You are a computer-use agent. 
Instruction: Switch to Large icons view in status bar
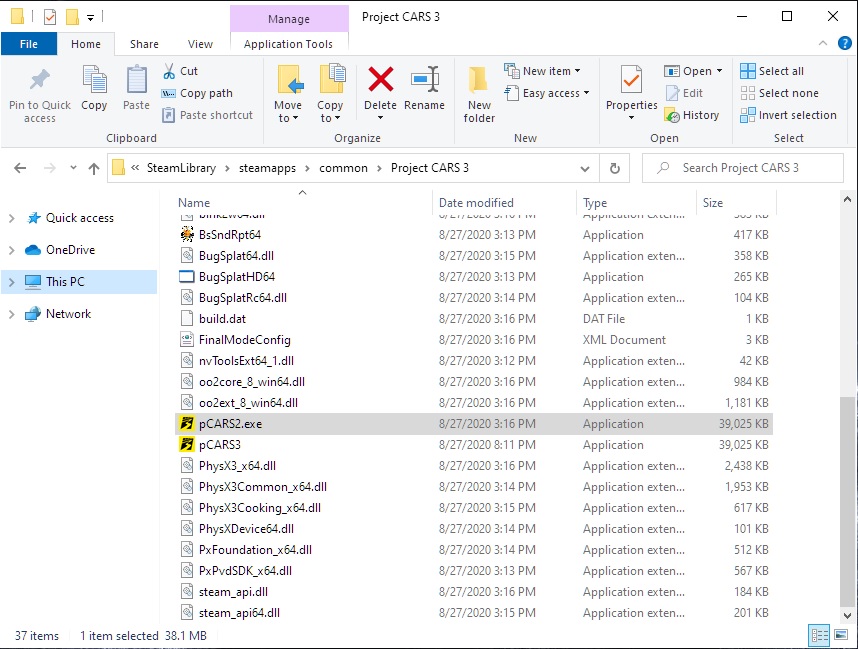coord(841,636)
